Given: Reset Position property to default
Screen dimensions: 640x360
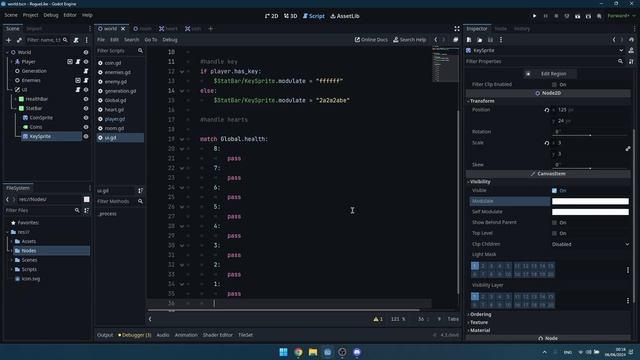Looking at the screenshot, I should pos(547,110).
